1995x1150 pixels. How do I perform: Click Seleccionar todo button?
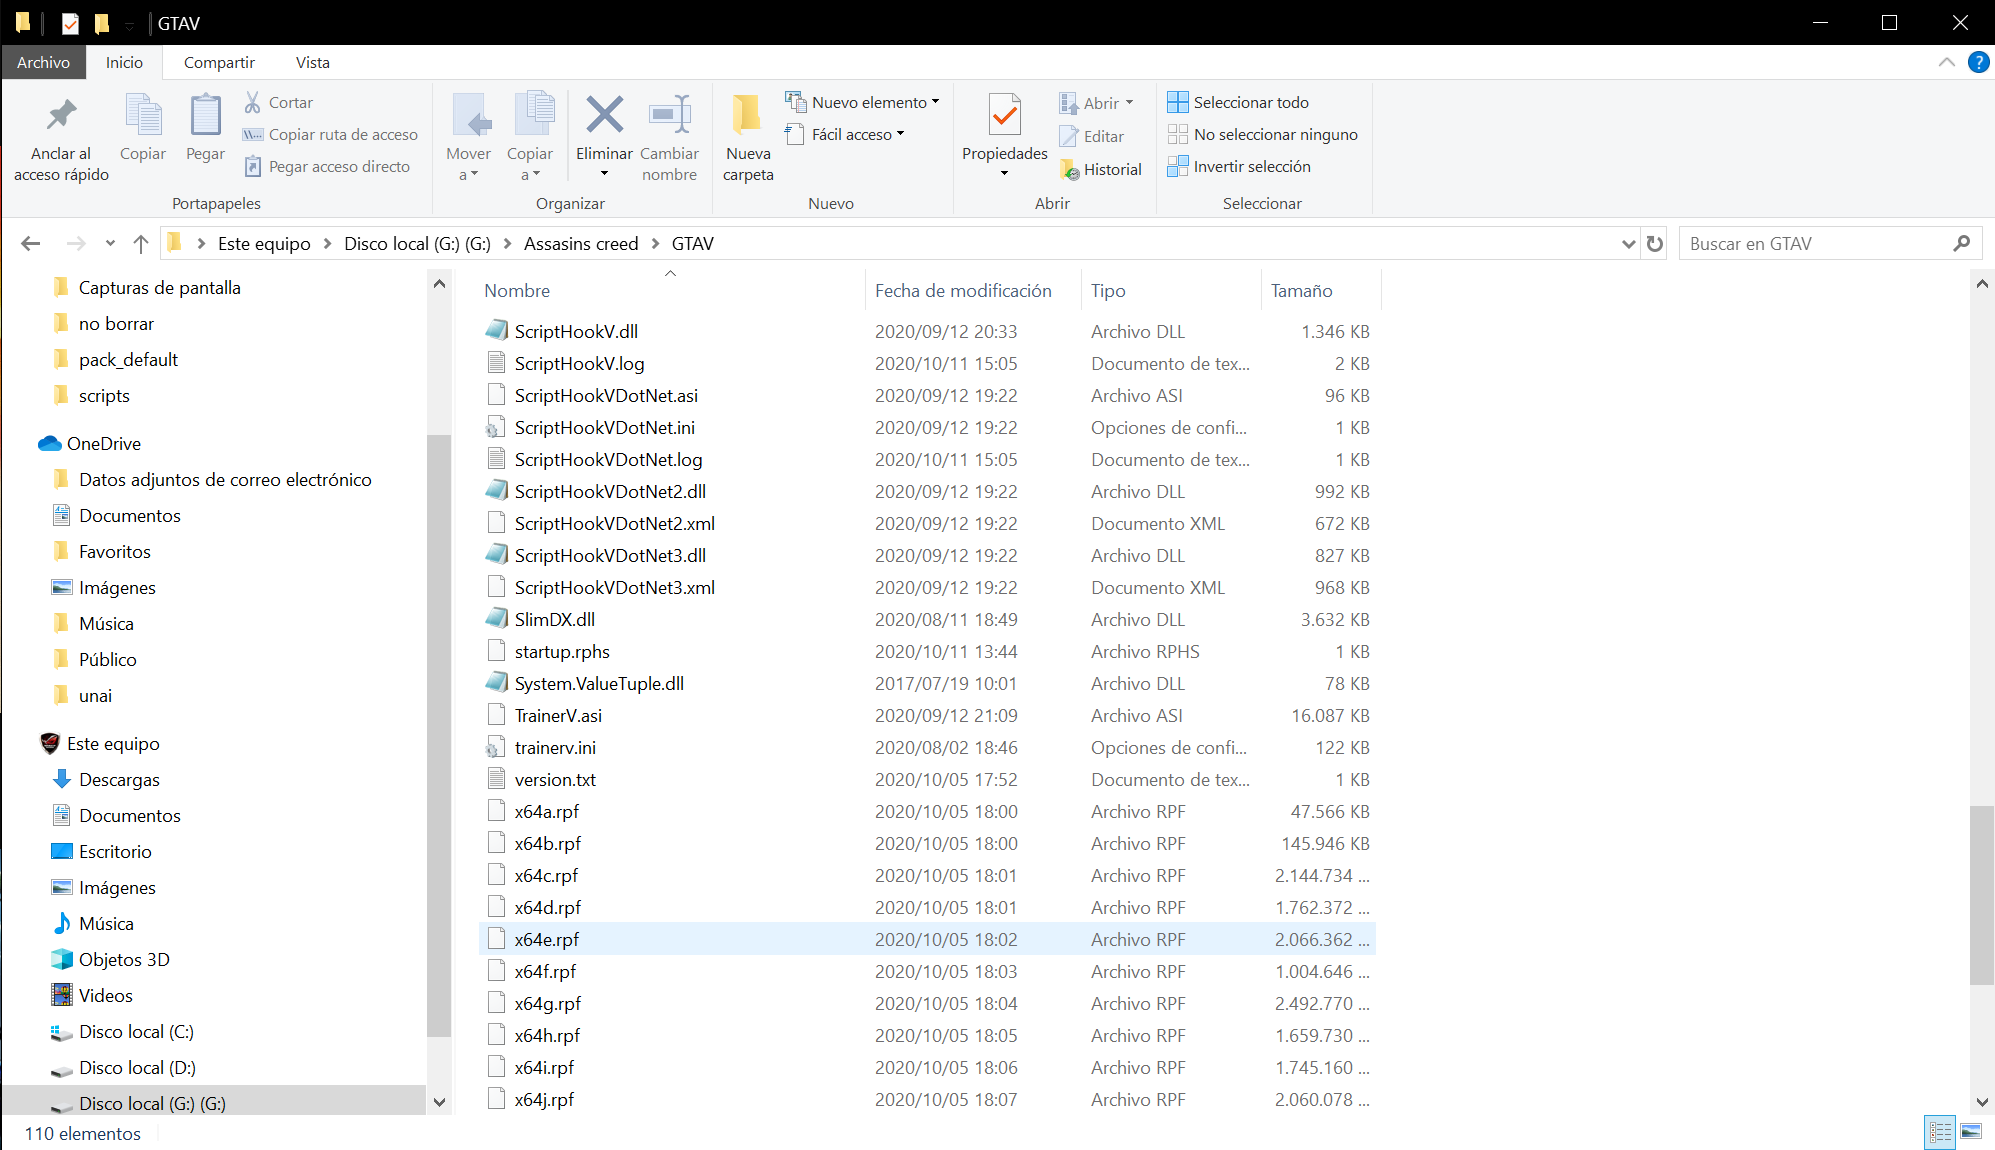pyautogui.click(x=1250, y=102)
